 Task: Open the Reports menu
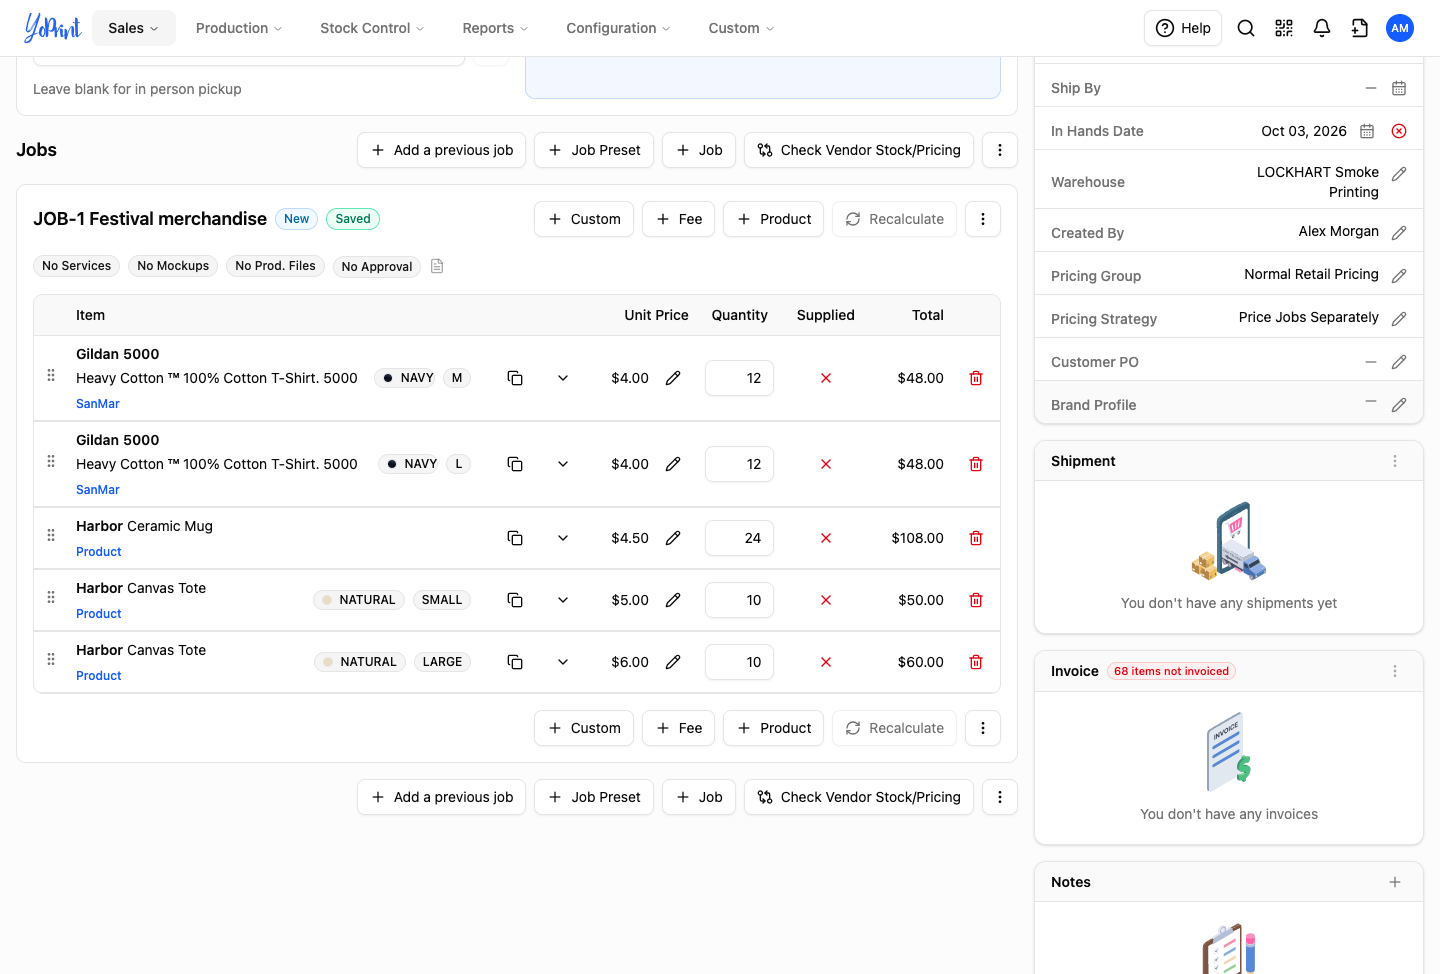495,28
